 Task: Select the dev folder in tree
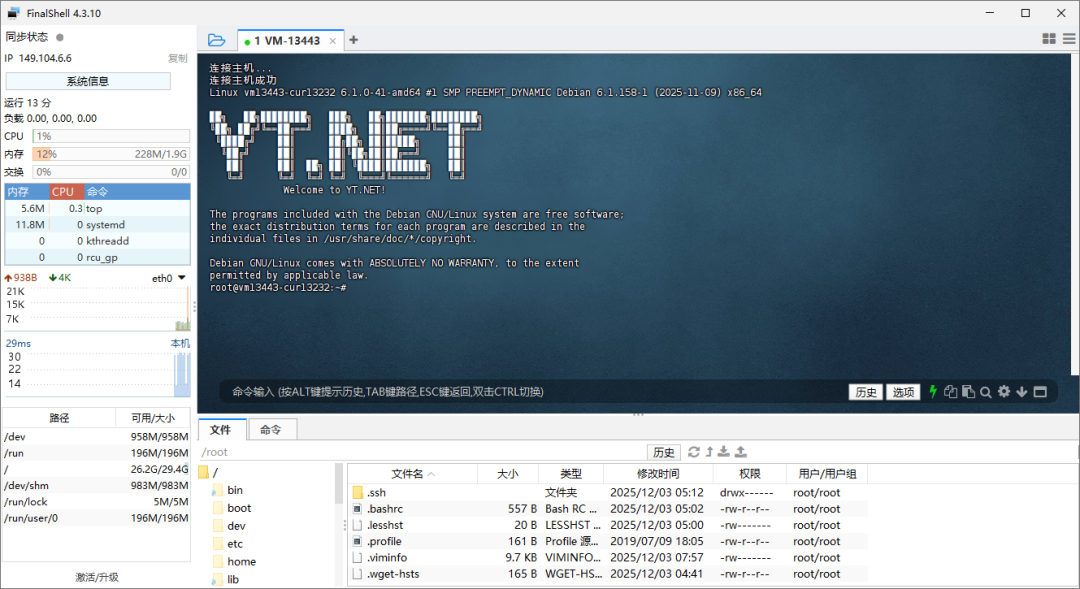229,526
